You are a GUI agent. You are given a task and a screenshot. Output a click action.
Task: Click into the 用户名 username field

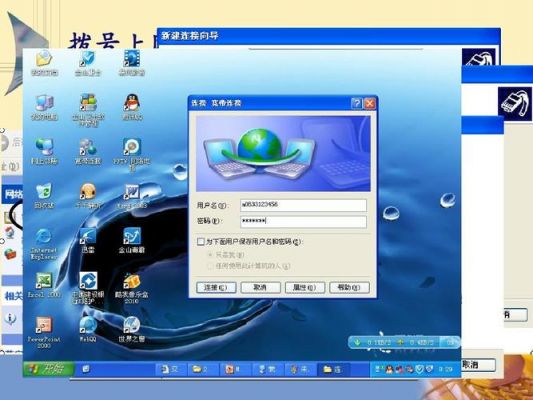[303, 205]
